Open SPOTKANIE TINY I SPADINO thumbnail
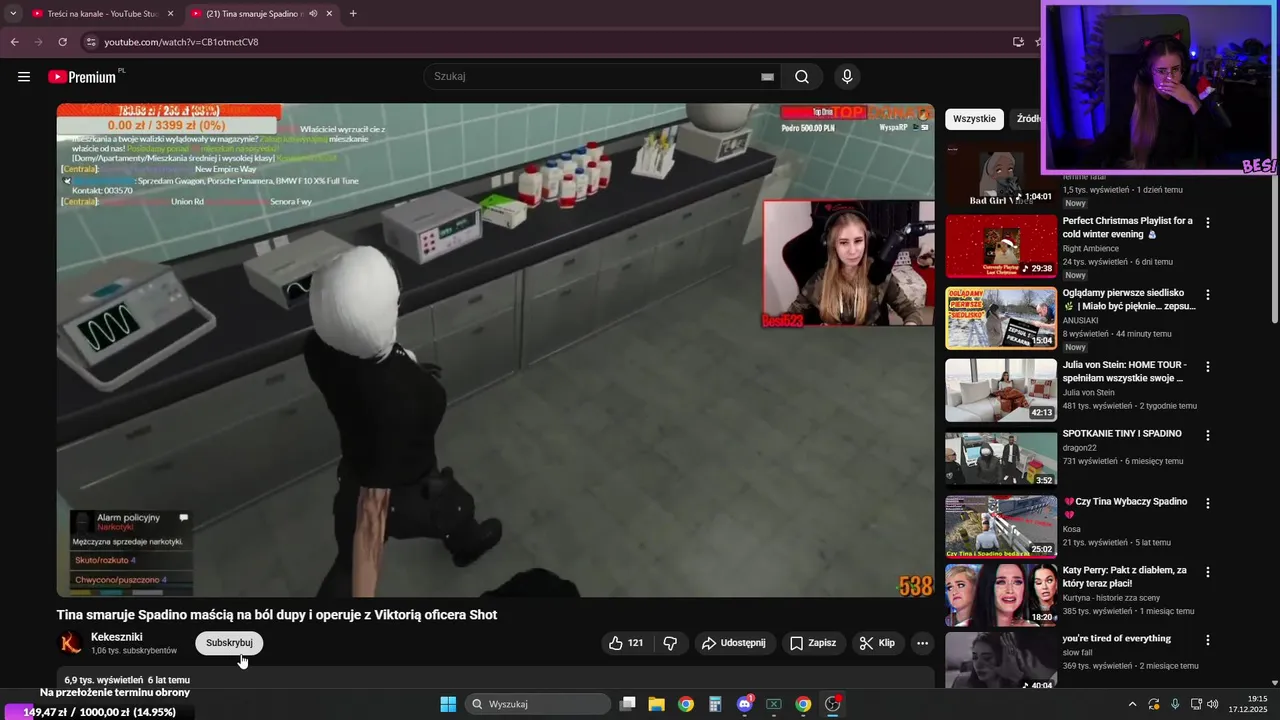 pyautogui.click(x=1001, y=459)
